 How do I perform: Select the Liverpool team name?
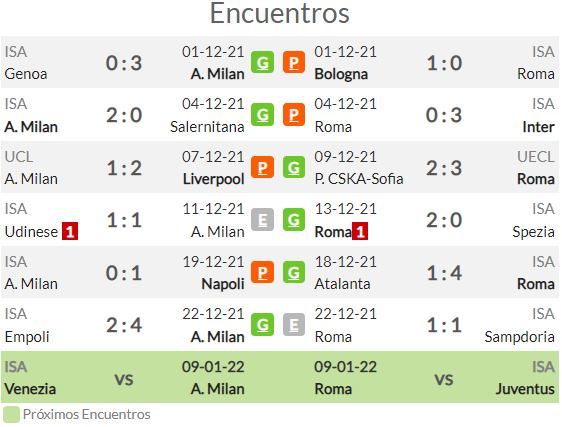214,179
